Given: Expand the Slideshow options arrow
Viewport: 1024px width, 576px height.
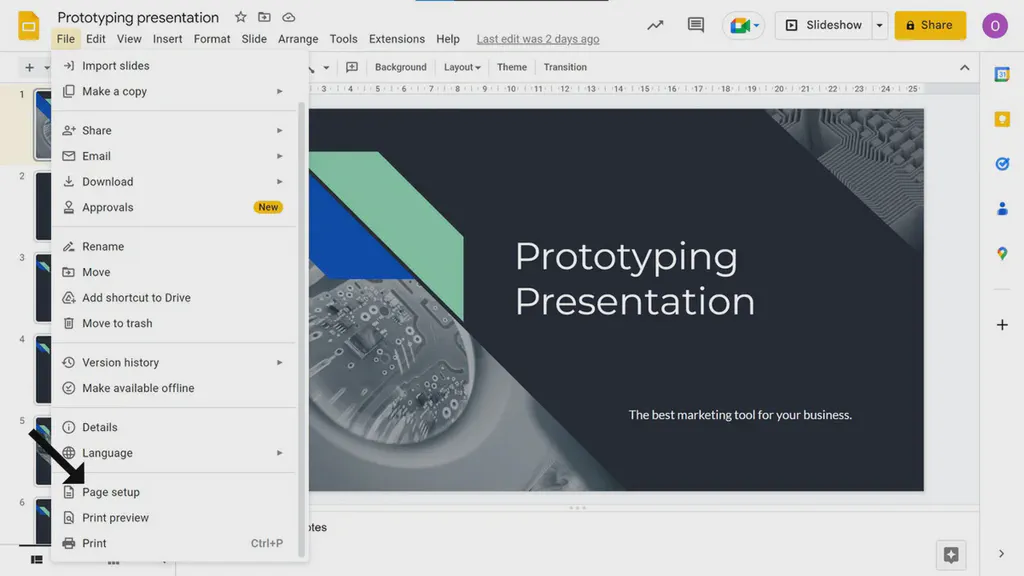Looking at the screenshot, I should (878, 25).
